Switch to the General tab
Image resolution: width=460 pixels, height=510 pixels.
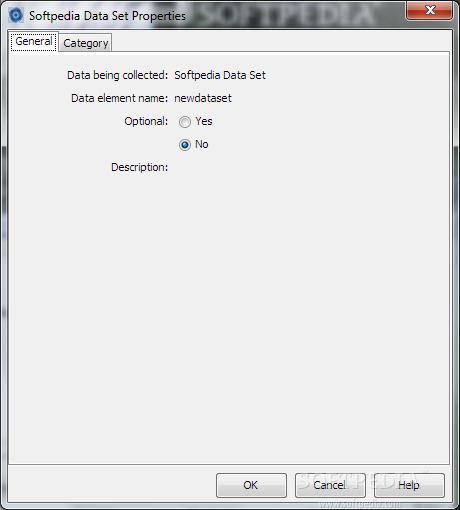click(34, 42)
